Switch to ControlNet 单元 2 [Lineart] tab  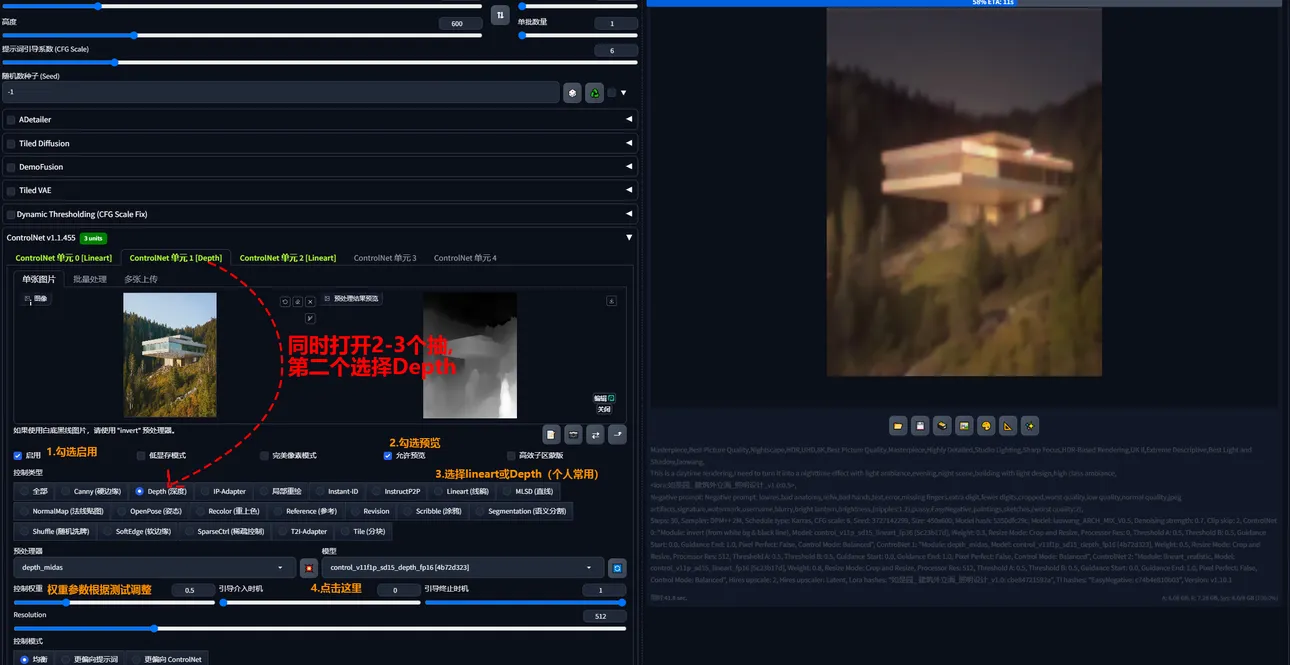pos(288,258)
